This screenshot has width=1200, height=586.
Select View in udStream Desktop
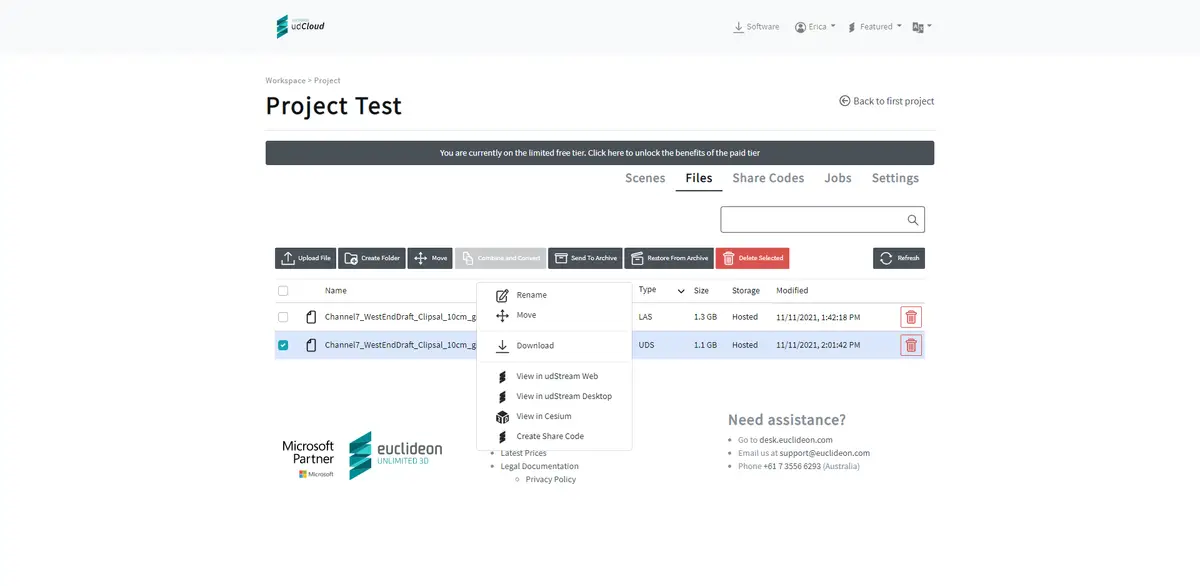tap(554, 397)
